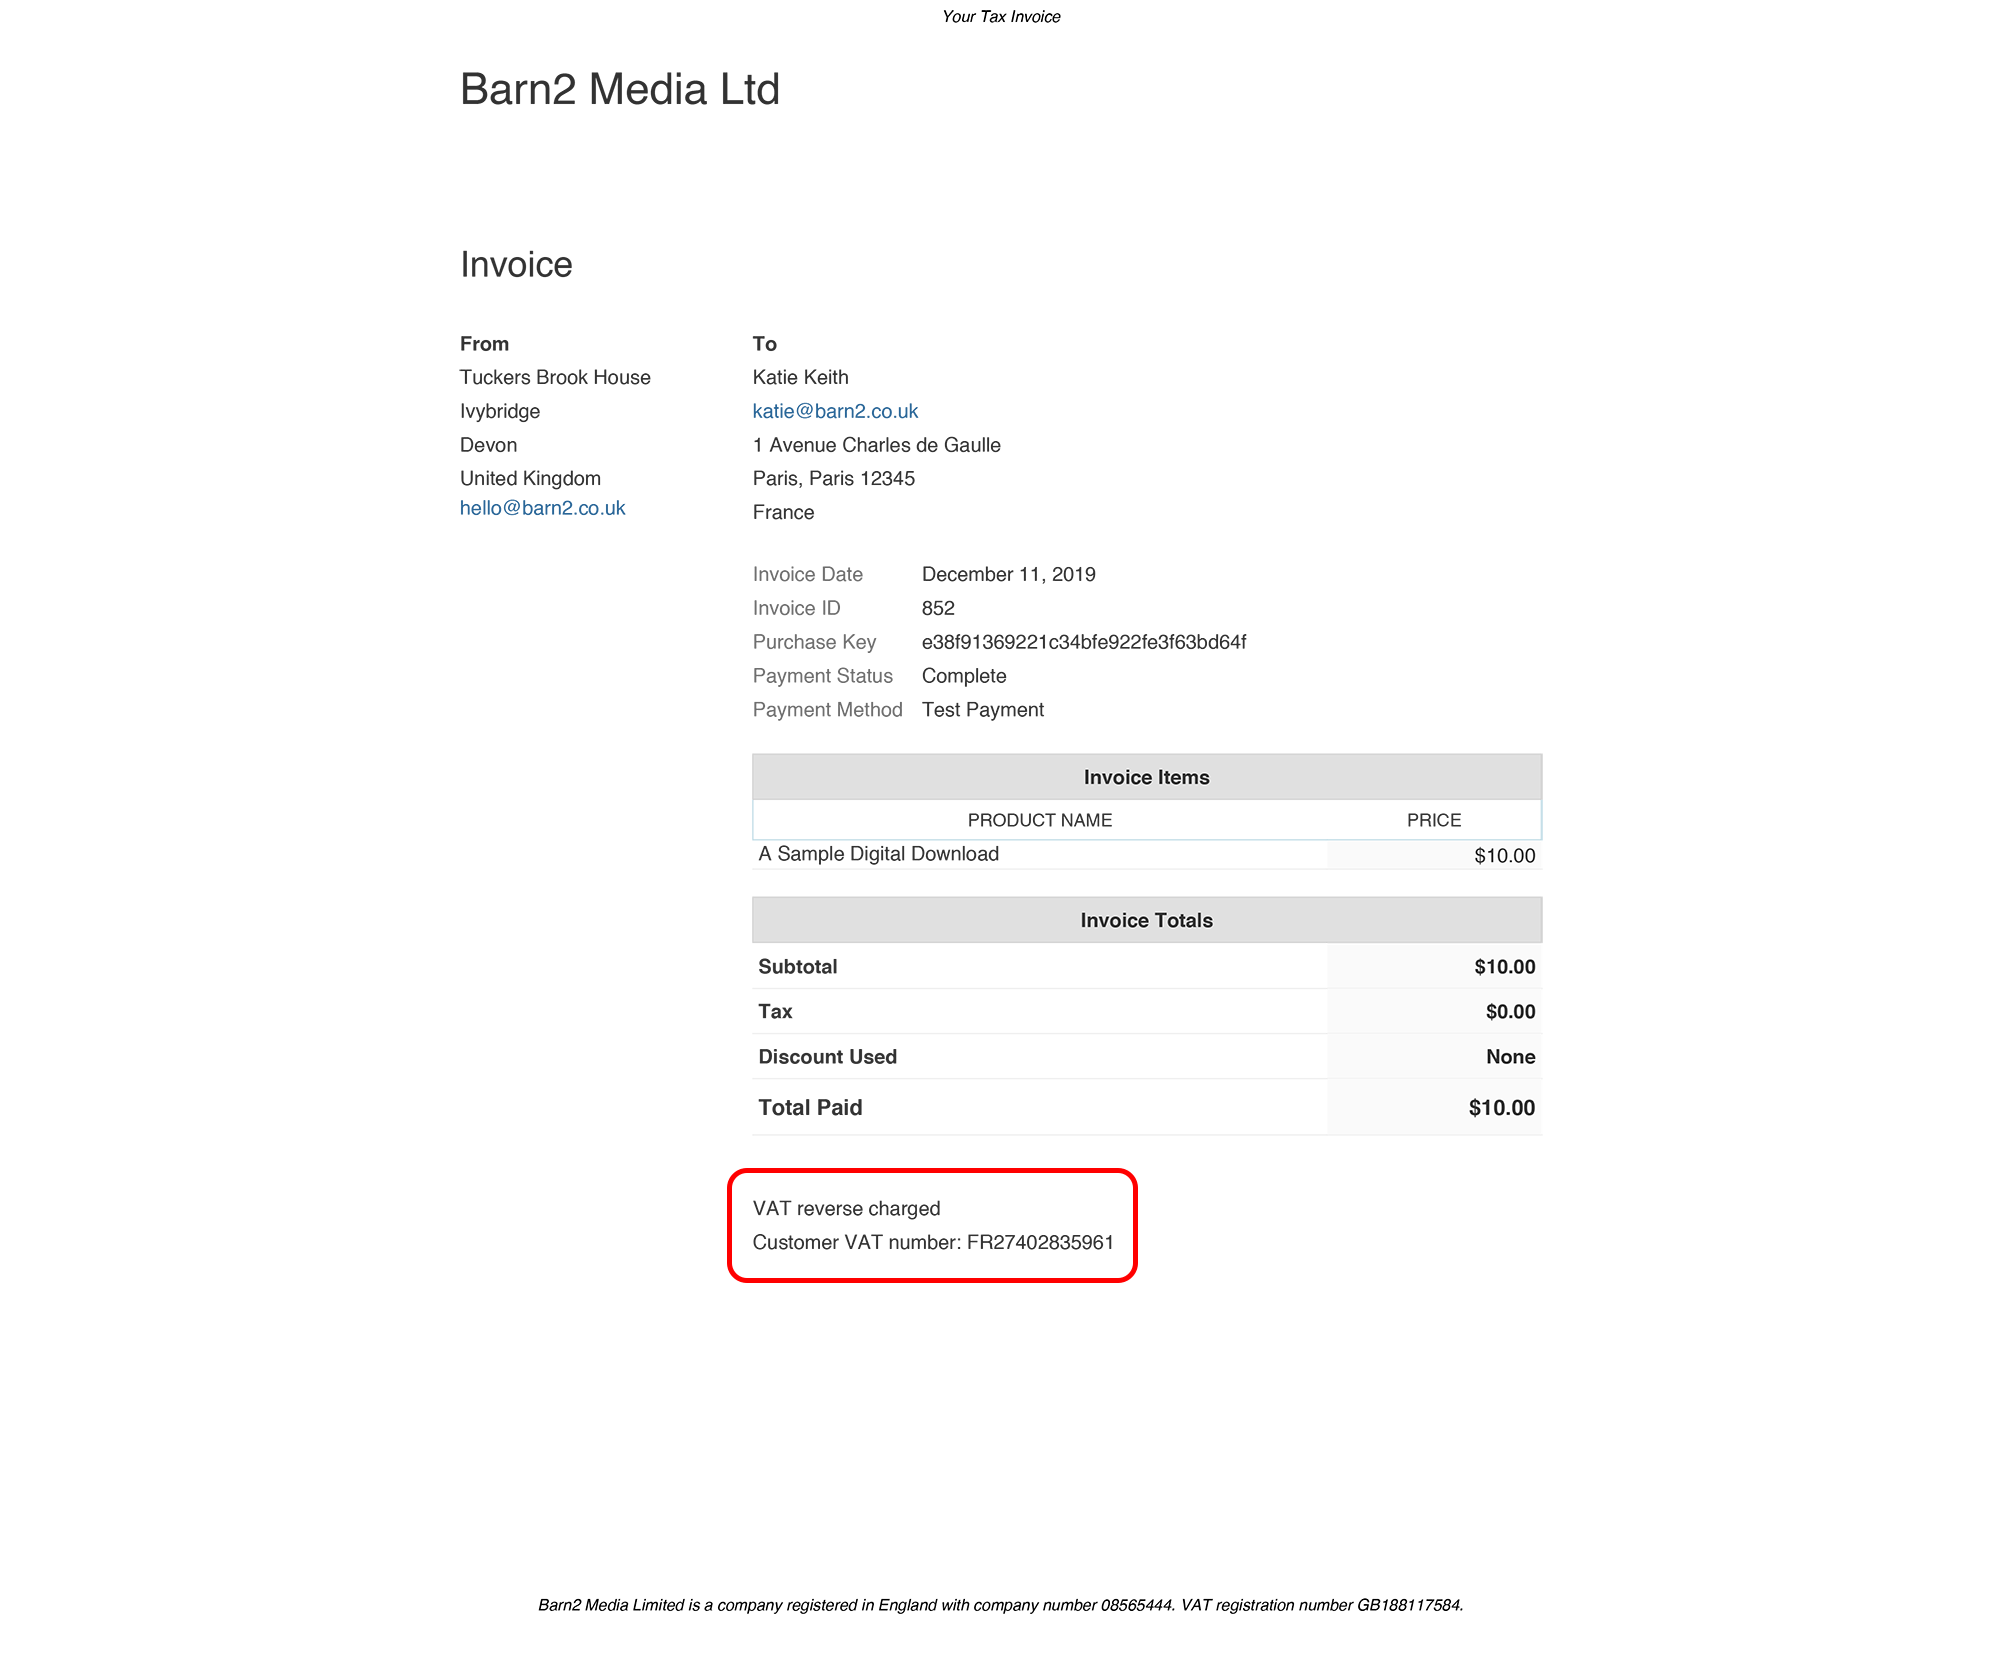Click the Barn2 Media Ltd heading
Screen dimensions: 2000x1660
coord(619,90)
